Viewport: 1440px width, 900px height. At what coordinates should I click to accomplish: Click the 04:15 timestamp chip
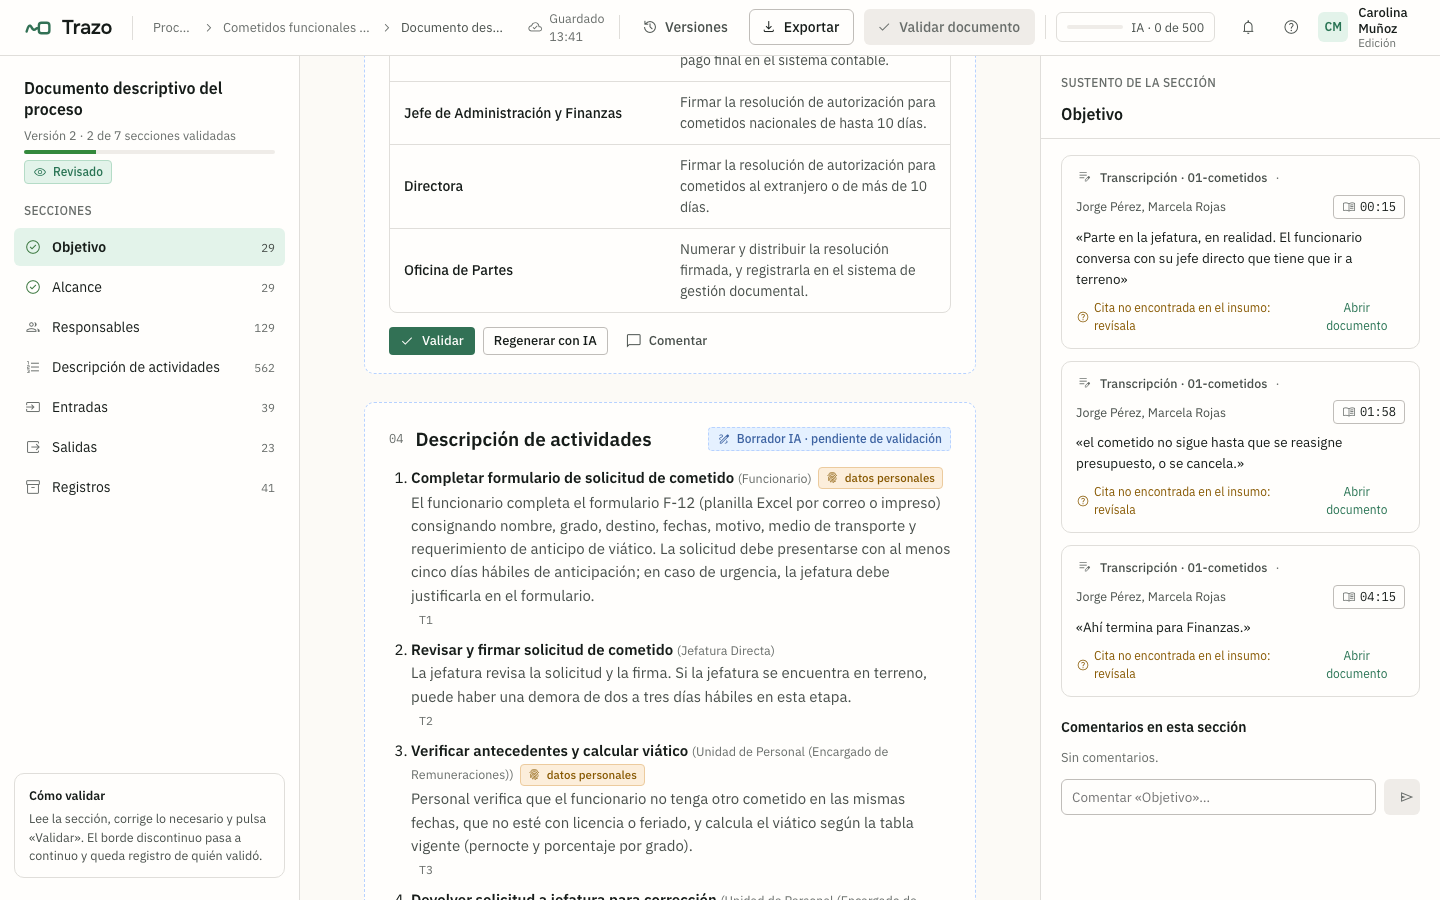tap(1369, 597)
